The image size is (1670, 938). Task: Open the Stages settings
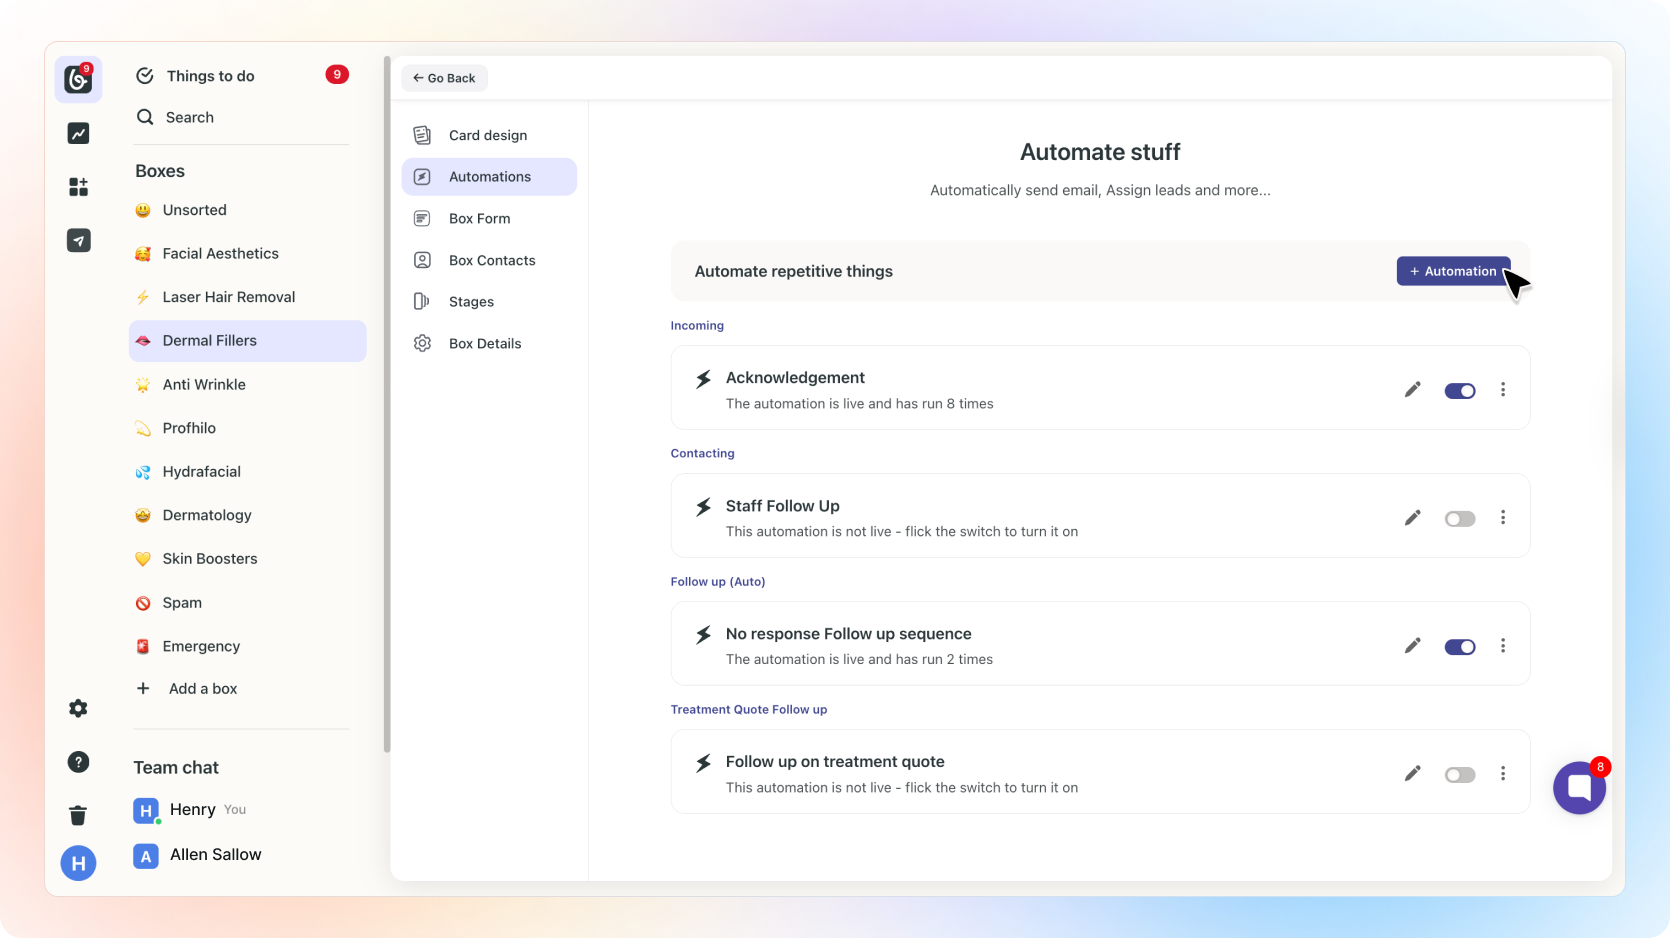click(x=489, y=301)
